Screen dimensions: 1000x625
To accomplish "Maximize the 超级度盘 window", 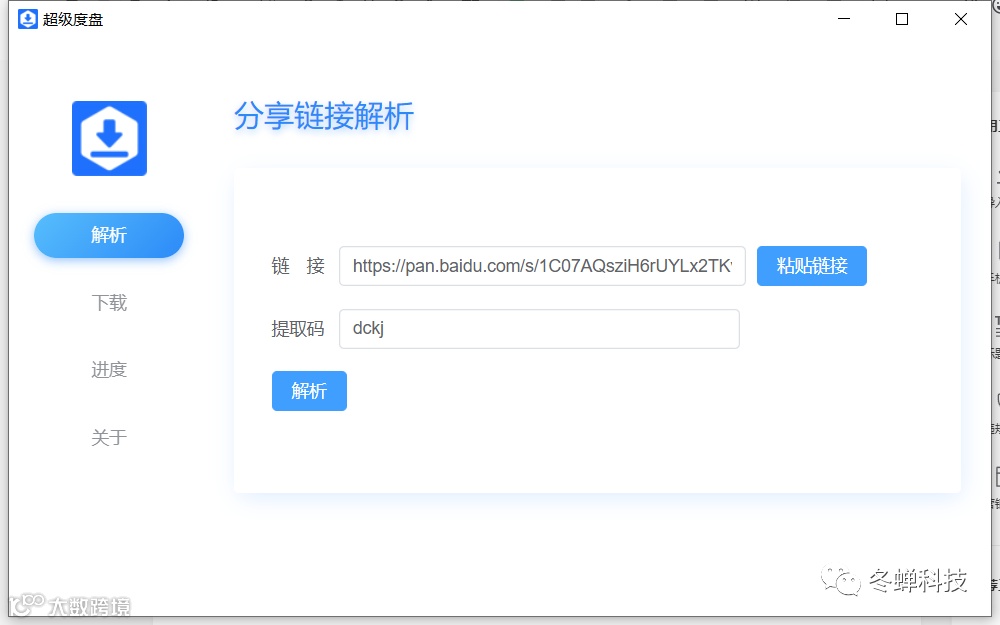I will [902, 19].
